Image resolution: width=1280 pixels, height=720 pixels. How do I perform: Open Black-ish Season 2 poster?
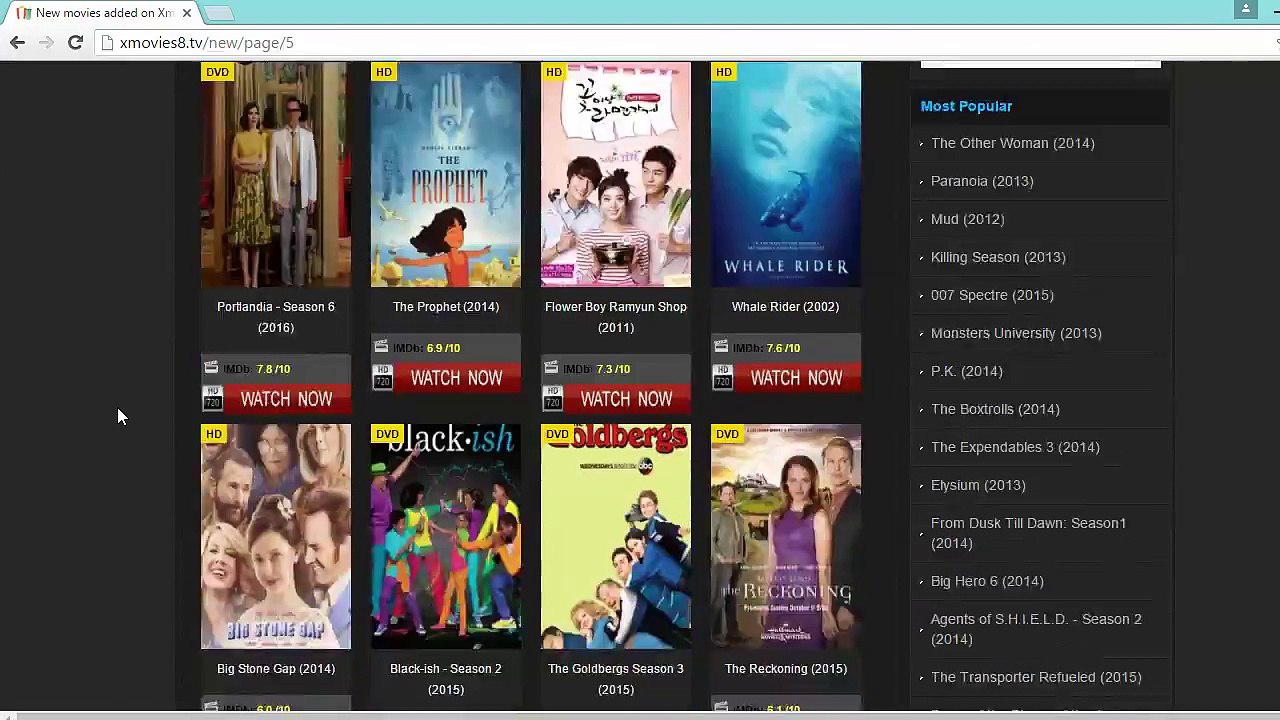(446, 537)
